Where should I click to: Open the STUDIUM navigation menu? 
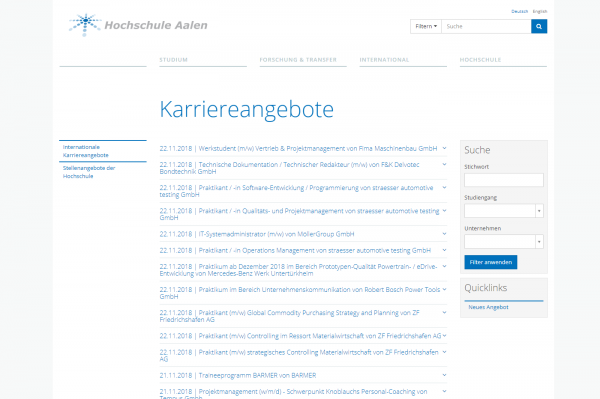(173, 60)
